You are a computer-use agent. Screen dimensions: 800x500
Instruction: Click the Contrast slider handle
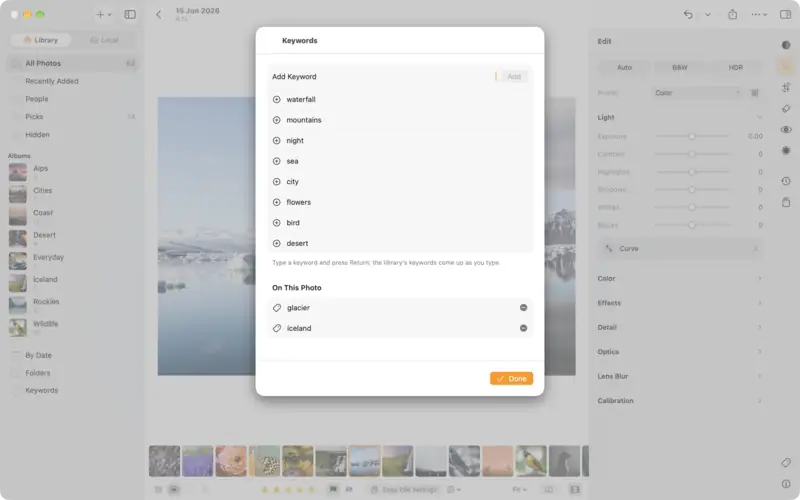pyautogui.click(x=692, y=154)
